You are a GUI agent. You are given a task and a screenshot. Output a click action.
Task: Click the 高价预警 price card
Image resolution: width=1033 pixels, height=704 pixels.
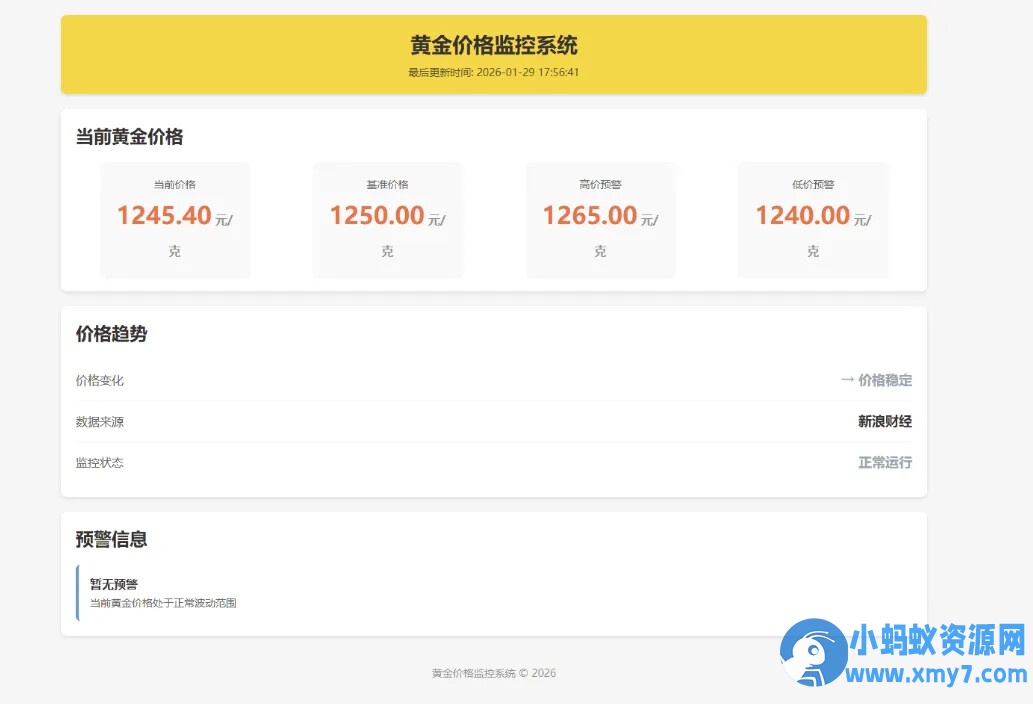[600, 219]
